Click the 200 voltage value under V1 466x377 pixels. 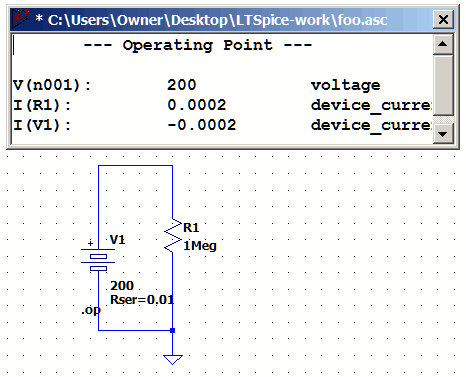click(122, 286)
